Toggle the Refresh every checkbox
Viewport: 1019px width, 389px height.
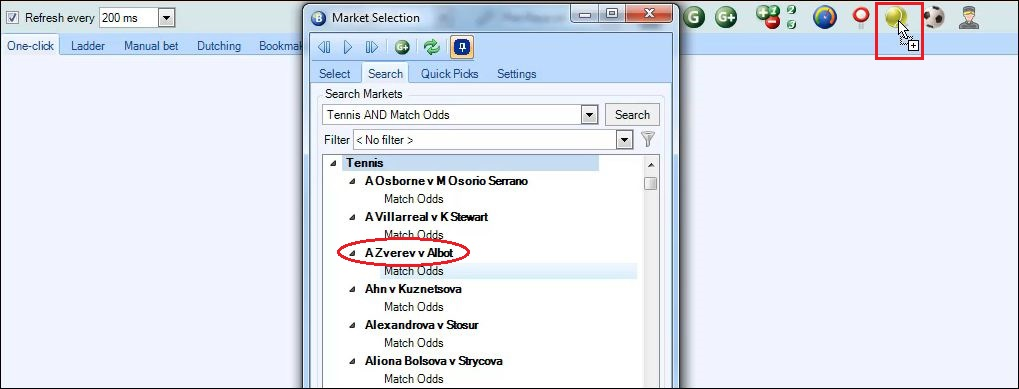coord(12,18)
